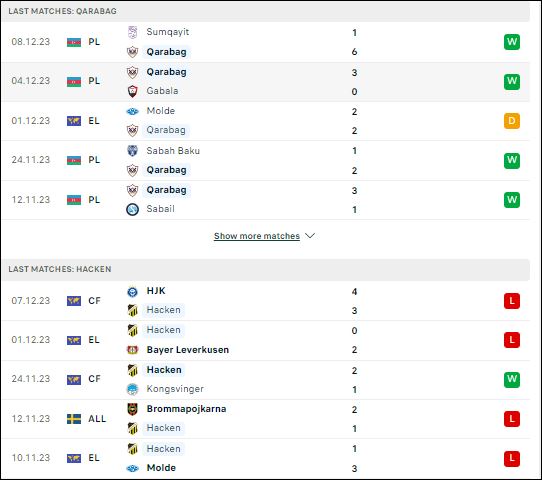Click green W badge for Sumqayit match
The width and height of the screenshot is (542, 480).
pyautogui.click(x=512, y=42)
